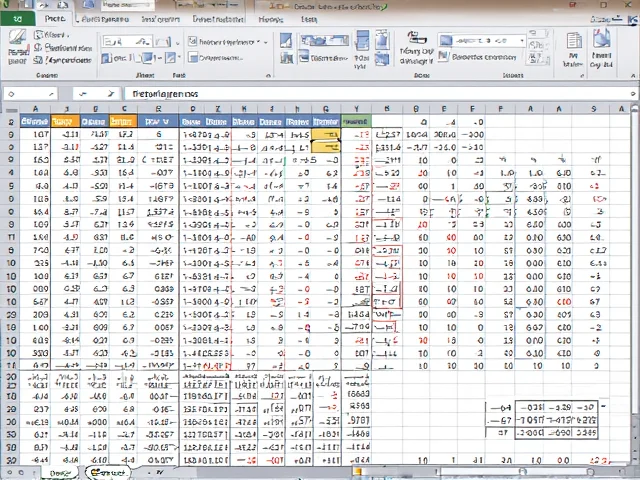The image size is (640, 480).
Task: Collapse the ribbon with the bottom-right chevron
Action: pos(633,76)
